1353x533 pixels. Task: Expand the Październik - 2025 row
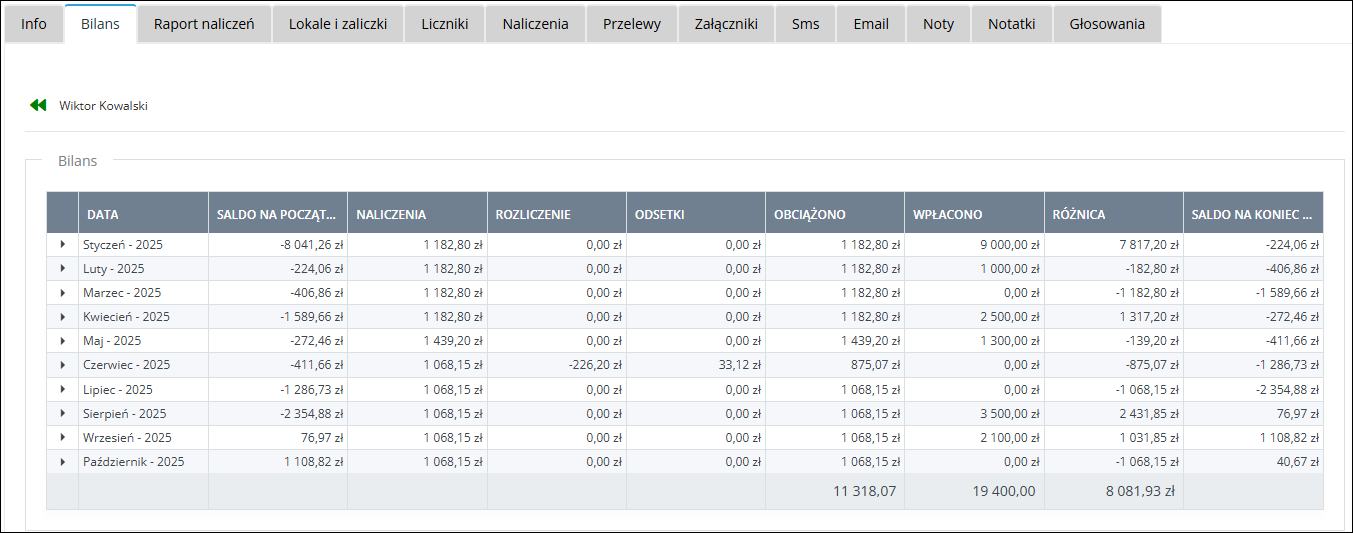tap(62, 462)
